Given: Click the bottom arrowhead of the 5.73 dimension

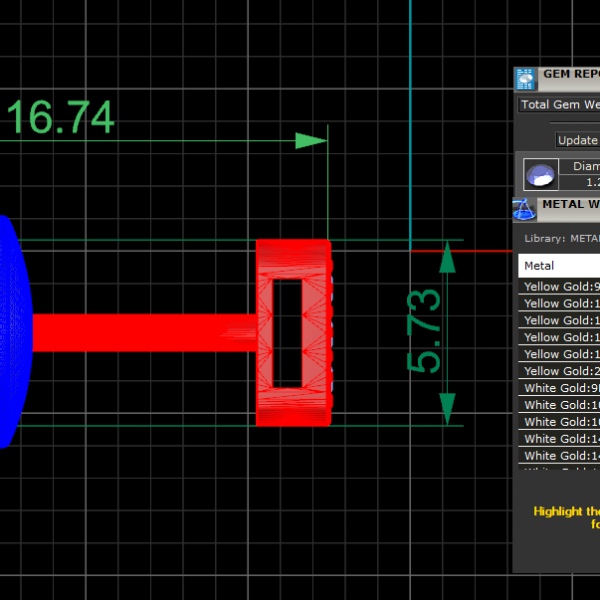Looking at the screenshot, I should (x=447, y=407).
